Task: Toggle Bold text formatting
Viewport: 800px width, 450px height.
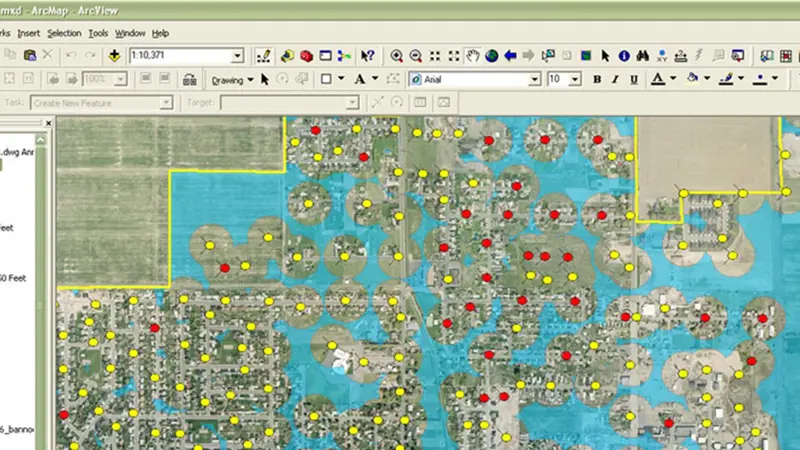Action: pyautogui.click(x=598, y=79)
